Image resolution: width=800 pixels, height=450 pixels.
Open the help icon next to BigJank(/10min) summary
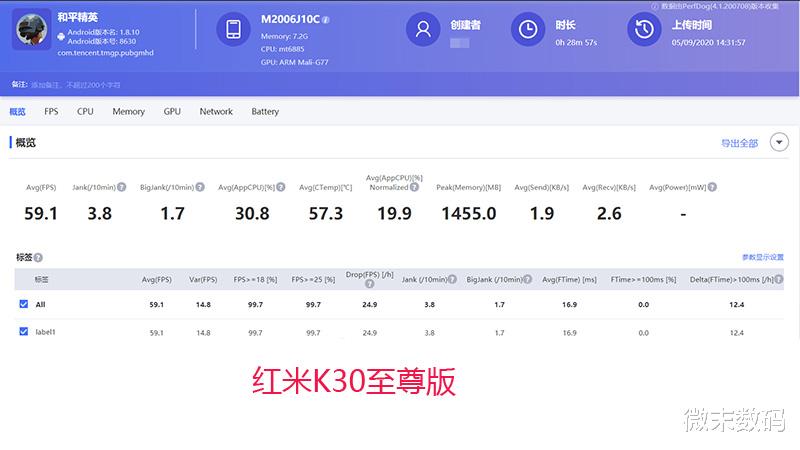pos(200,187)
